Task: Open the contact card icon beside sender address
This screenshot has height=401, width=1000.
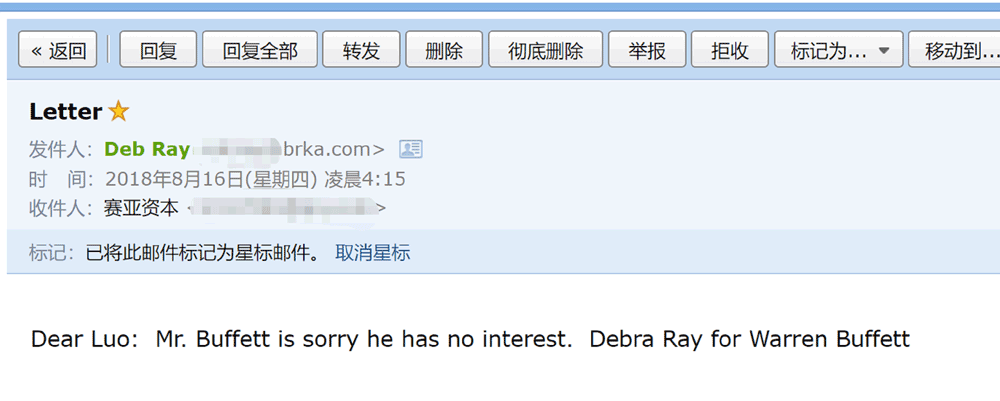Action: coord(411,149)
